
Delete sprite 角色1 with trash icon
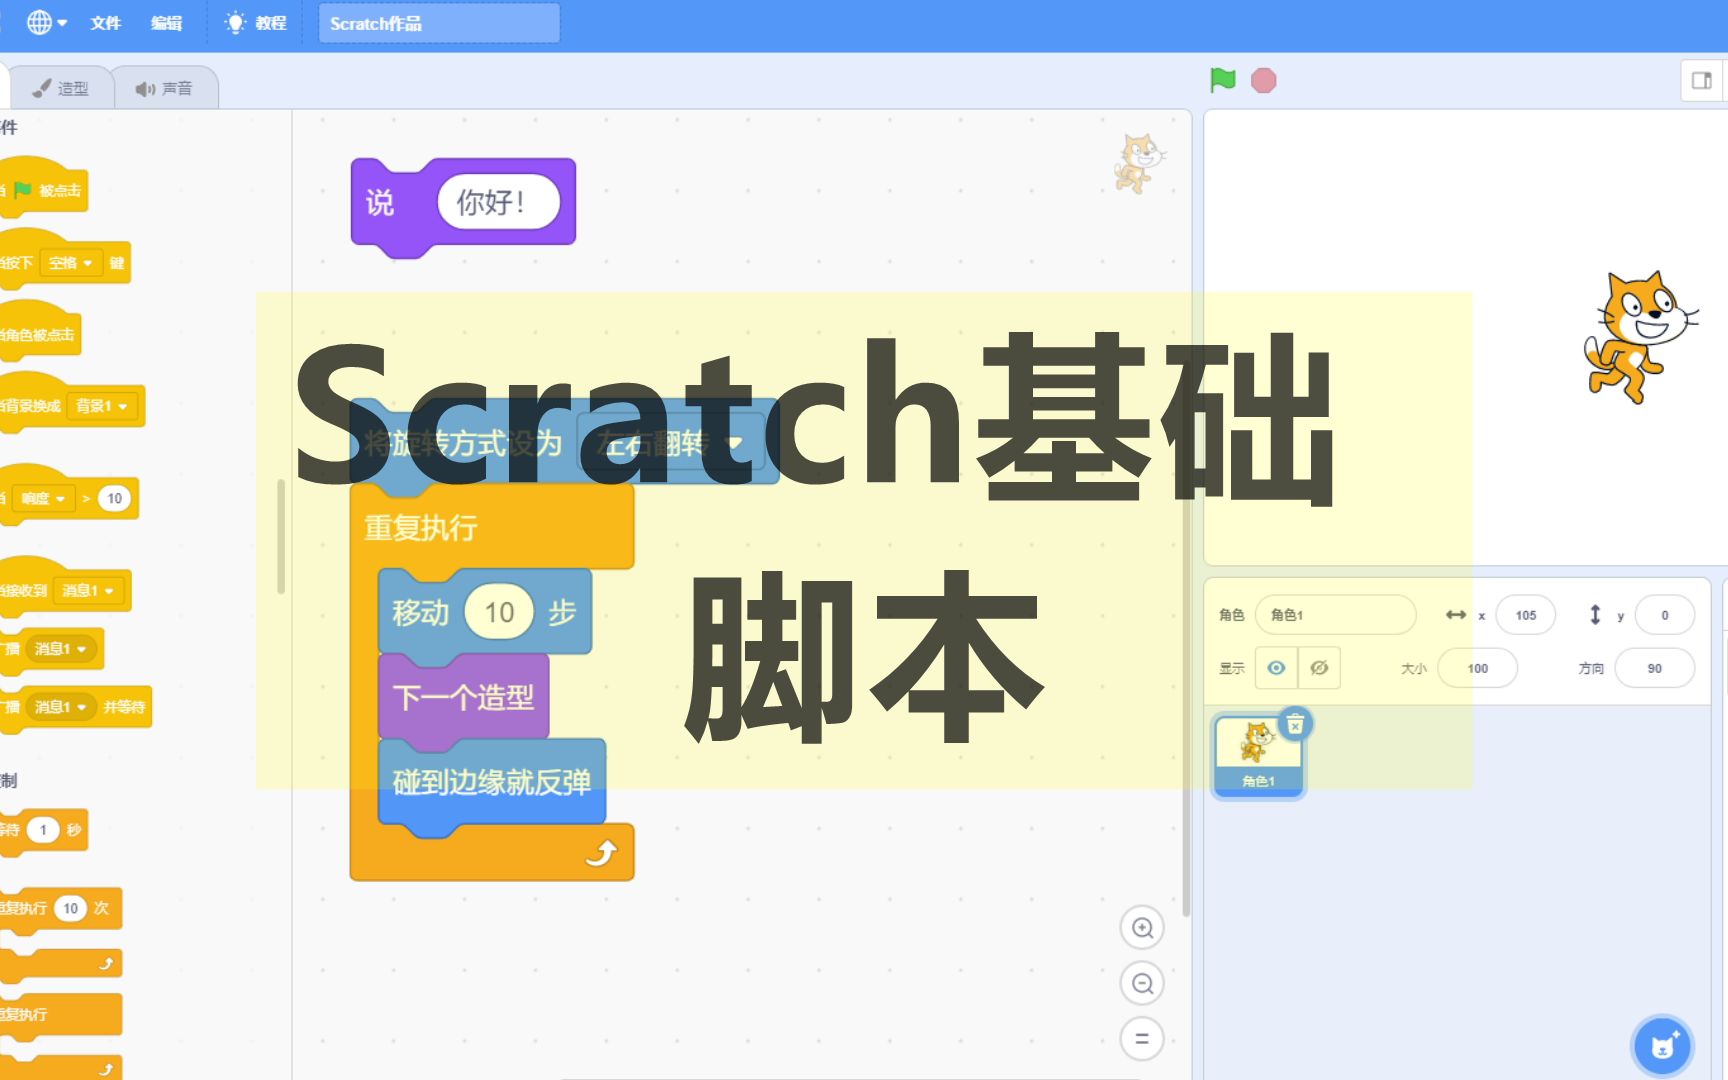pos(1295,723)
